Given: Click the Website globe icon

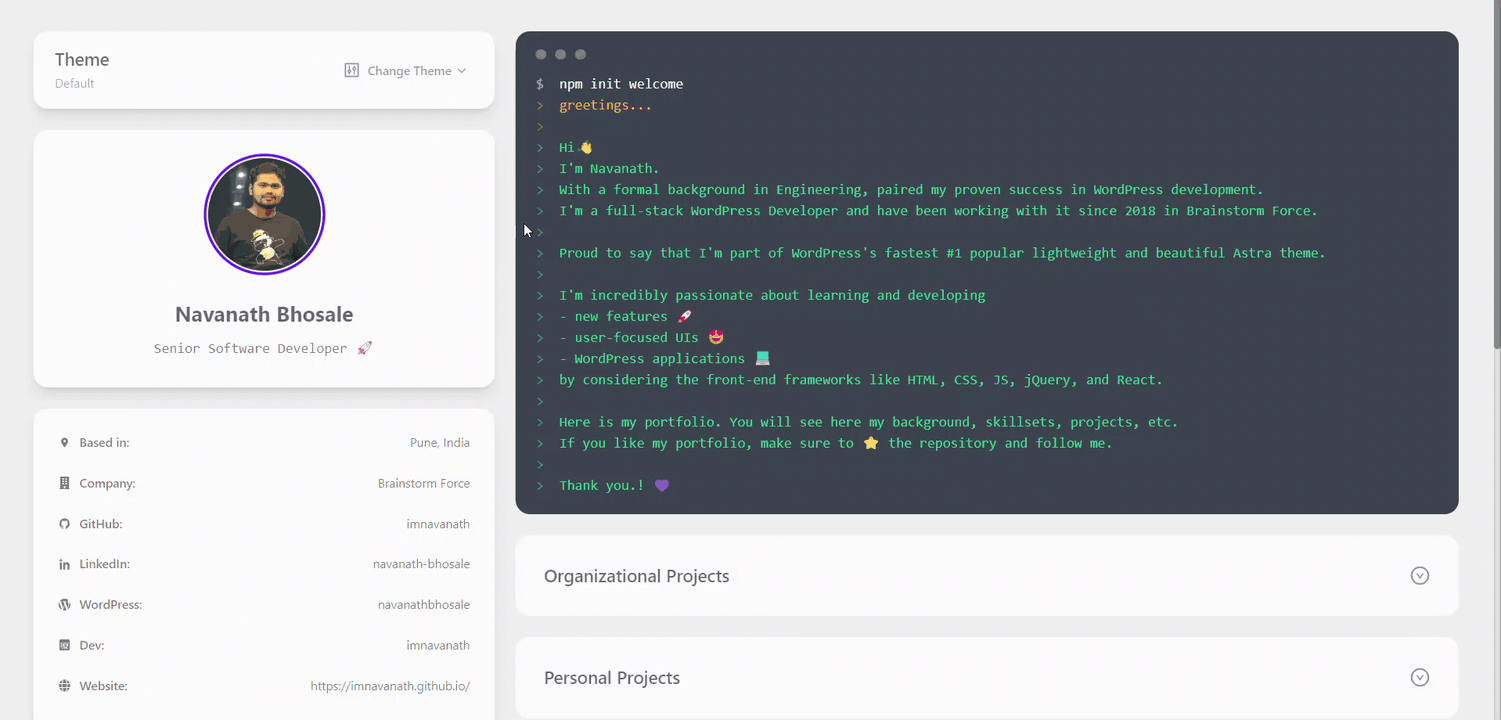Looking at the screenshot, I should tap(64, 686).
